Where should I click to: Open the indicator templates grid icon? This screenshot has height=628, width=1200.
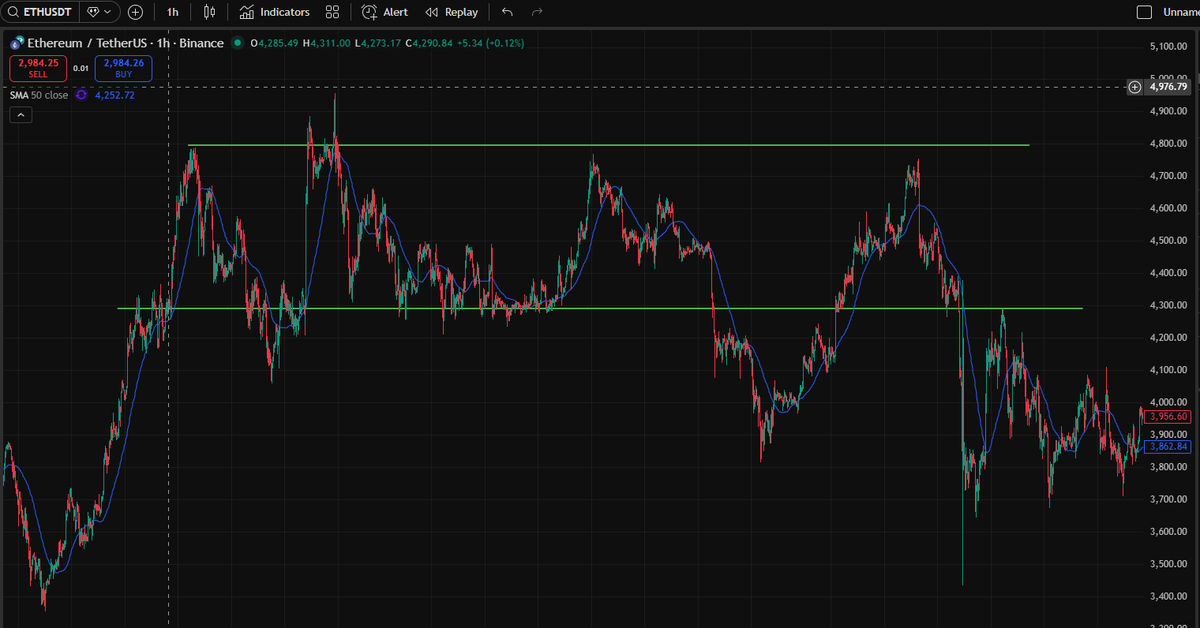[x=333, y=12]
